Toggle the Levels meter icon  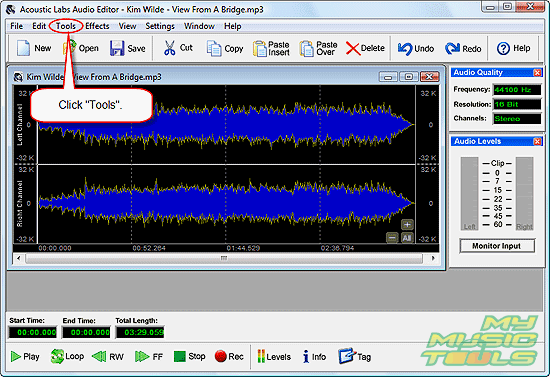click(261, 357)
